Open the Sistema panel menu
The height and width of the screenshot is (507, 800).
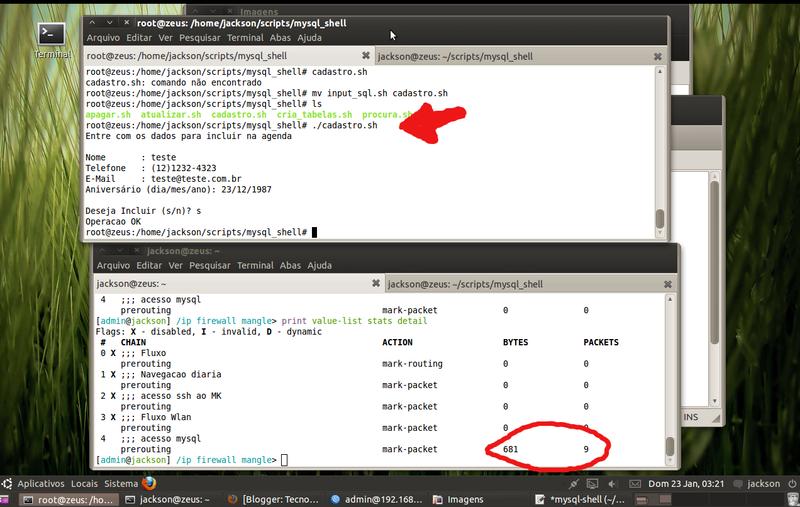point(121,484)
